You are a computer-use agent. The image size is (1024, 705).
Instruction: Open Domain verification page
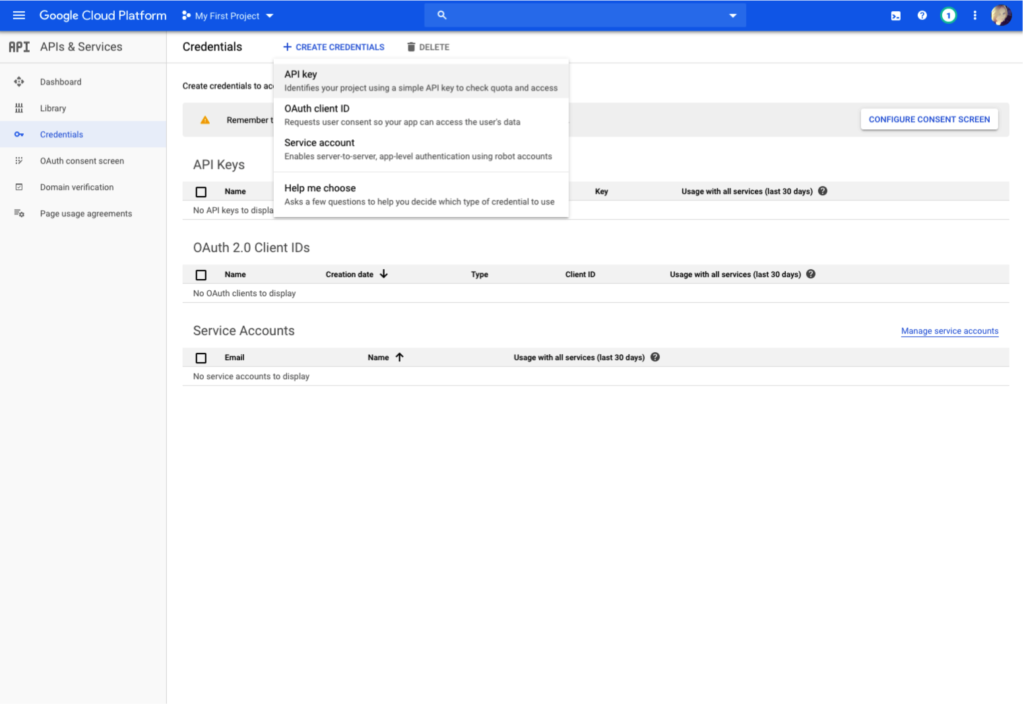(83, 187)
